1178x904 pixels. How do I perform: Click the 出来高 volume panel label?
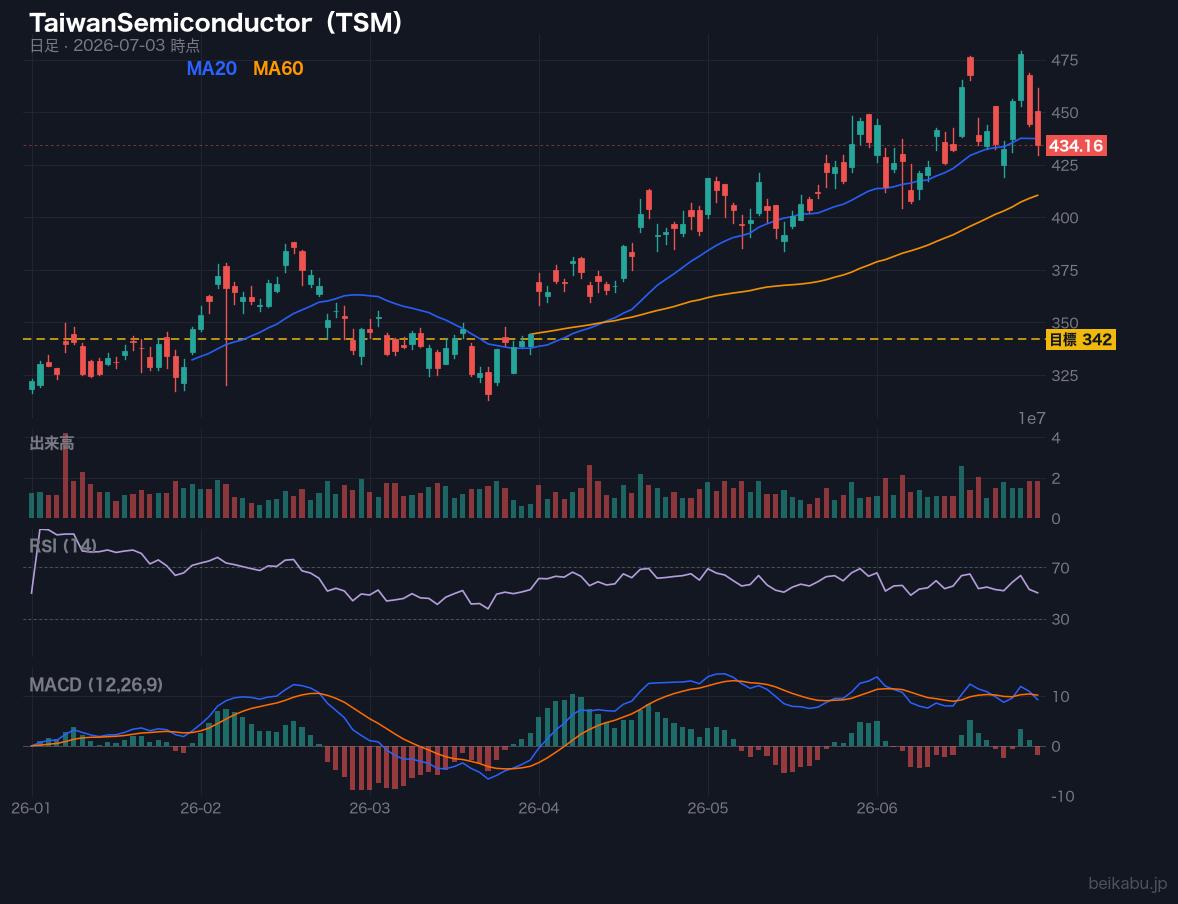tap(51, 443)
